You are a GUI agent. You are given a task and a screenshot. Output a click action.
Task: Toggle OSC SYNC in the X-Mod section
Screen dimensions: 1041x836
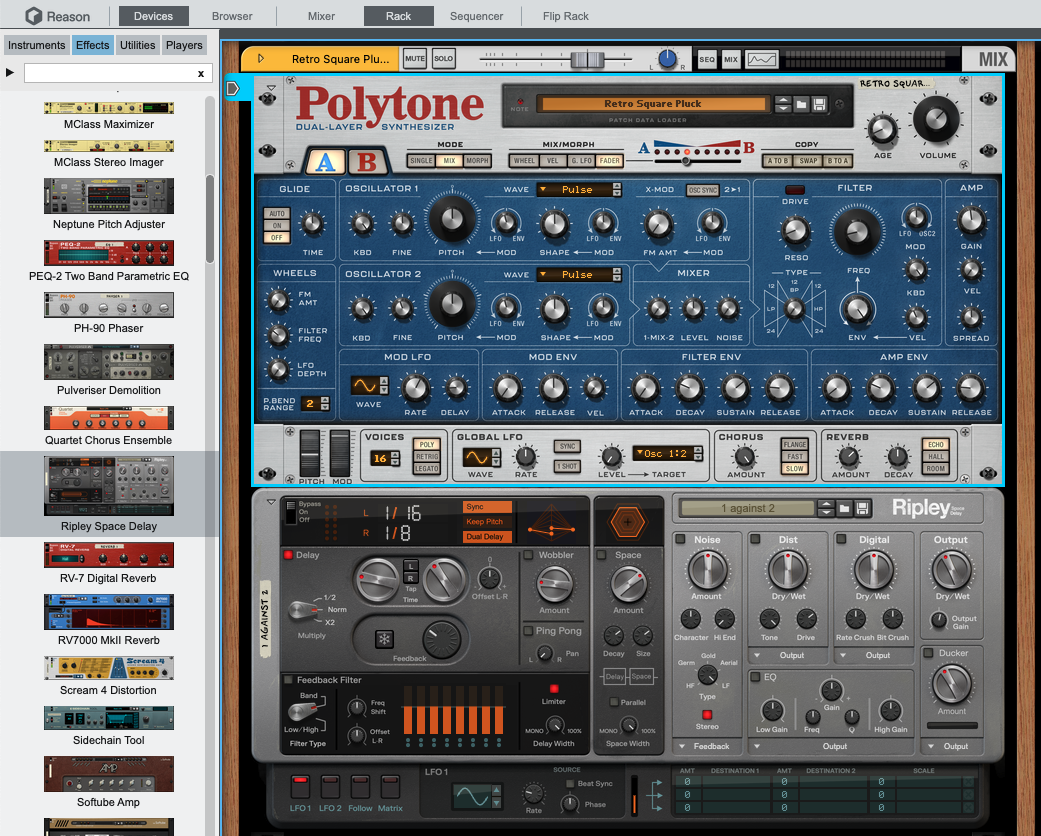702,190
